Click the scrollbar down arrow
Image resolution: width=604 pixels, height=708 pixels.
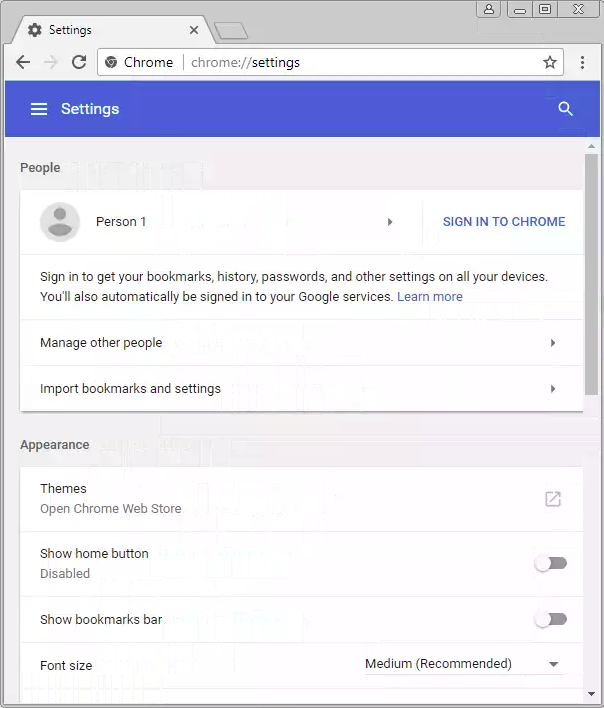click(591, 694)
